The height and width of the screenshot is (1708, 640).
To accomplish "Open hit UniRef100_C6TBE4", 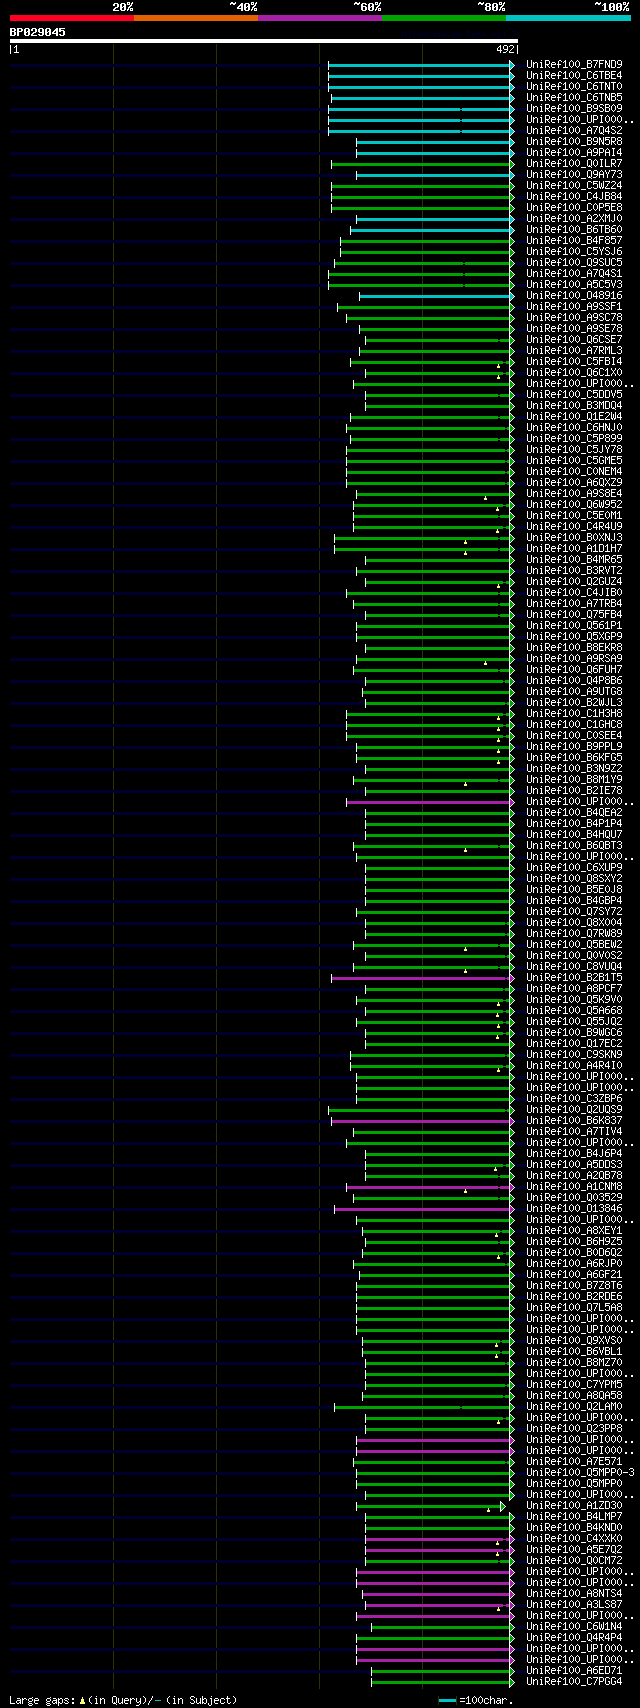I will (574, 75).
